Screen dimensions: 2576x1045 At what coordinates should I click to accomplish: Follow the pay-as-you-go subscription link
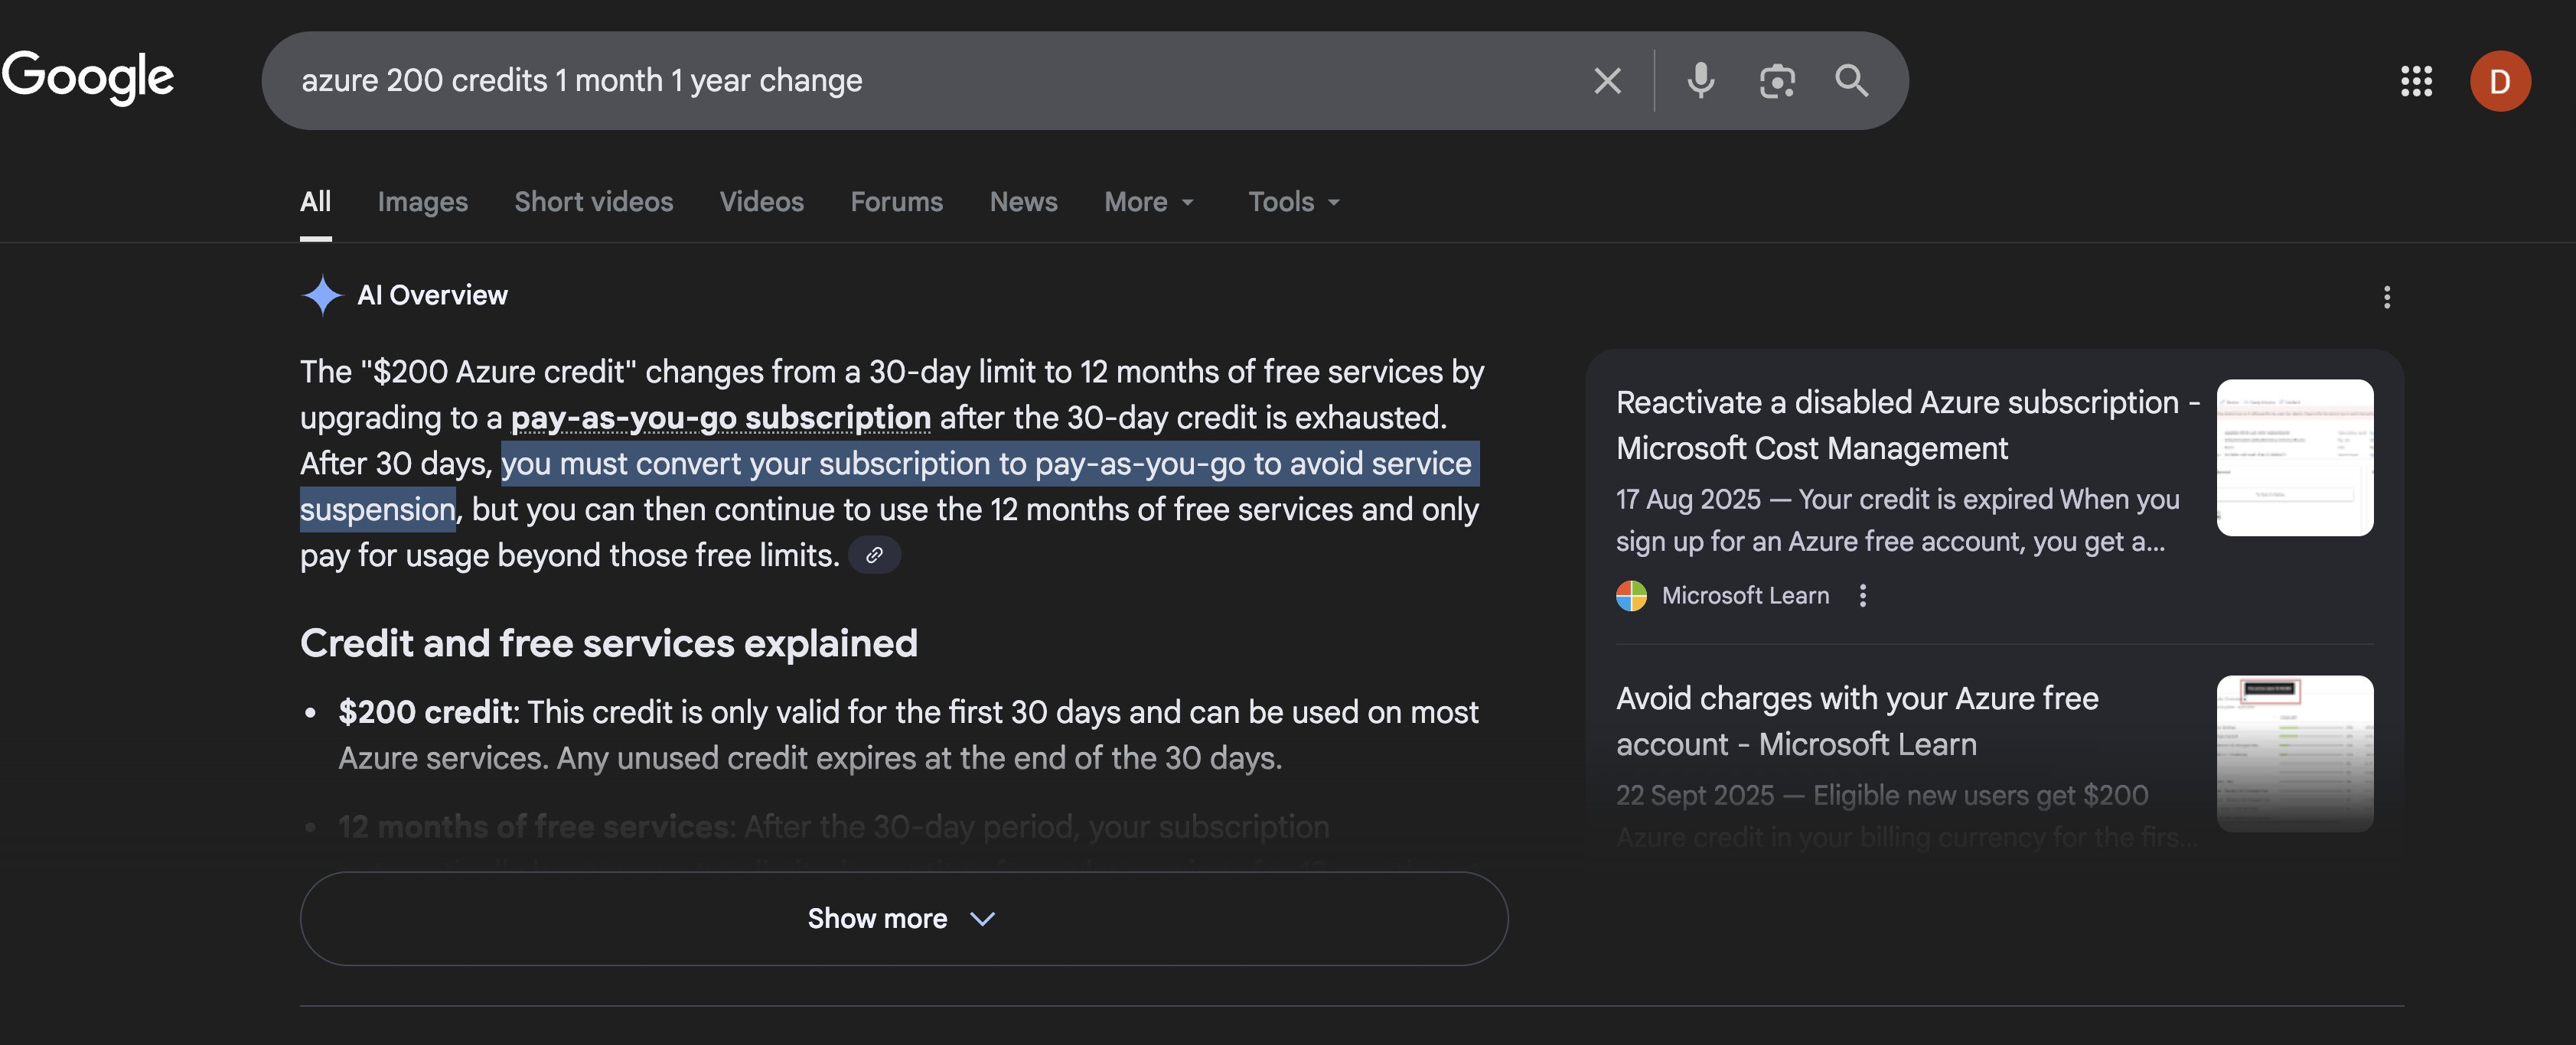point(720,418)
